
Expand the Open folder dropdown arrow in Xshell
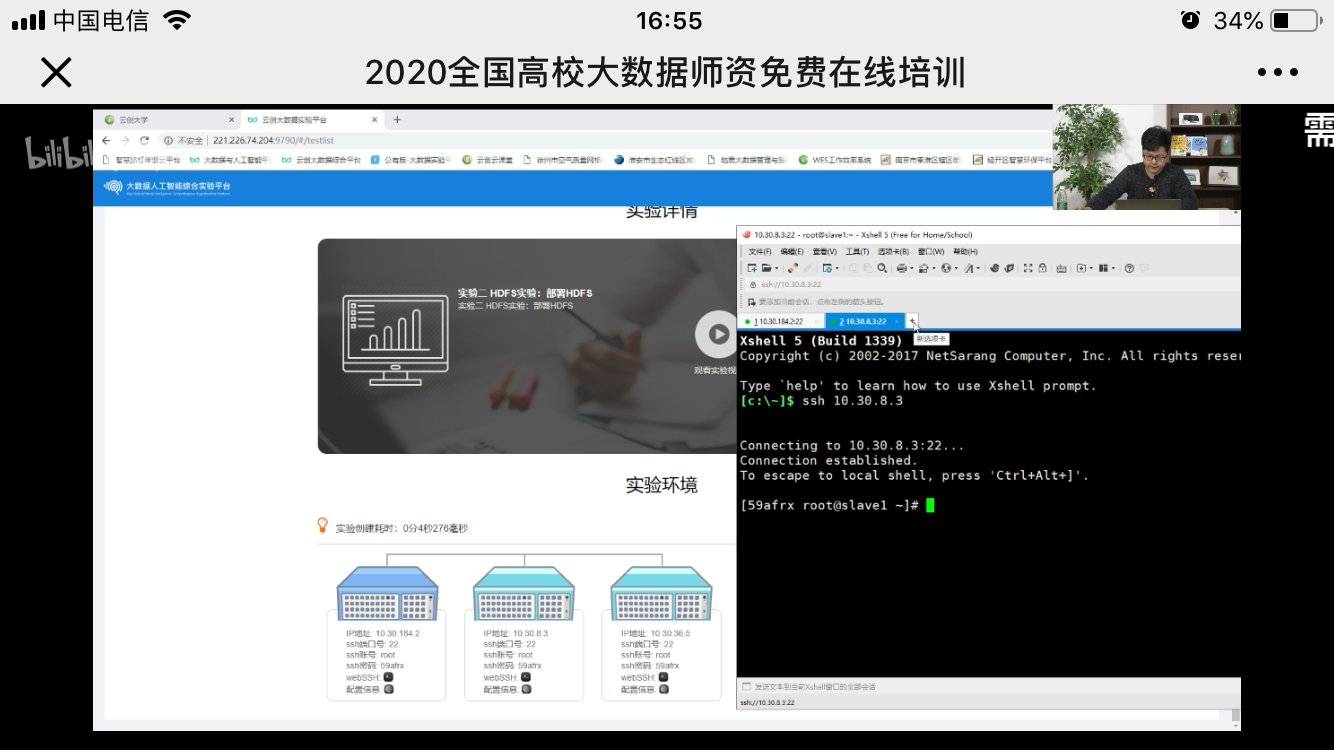tap(776, 268)
